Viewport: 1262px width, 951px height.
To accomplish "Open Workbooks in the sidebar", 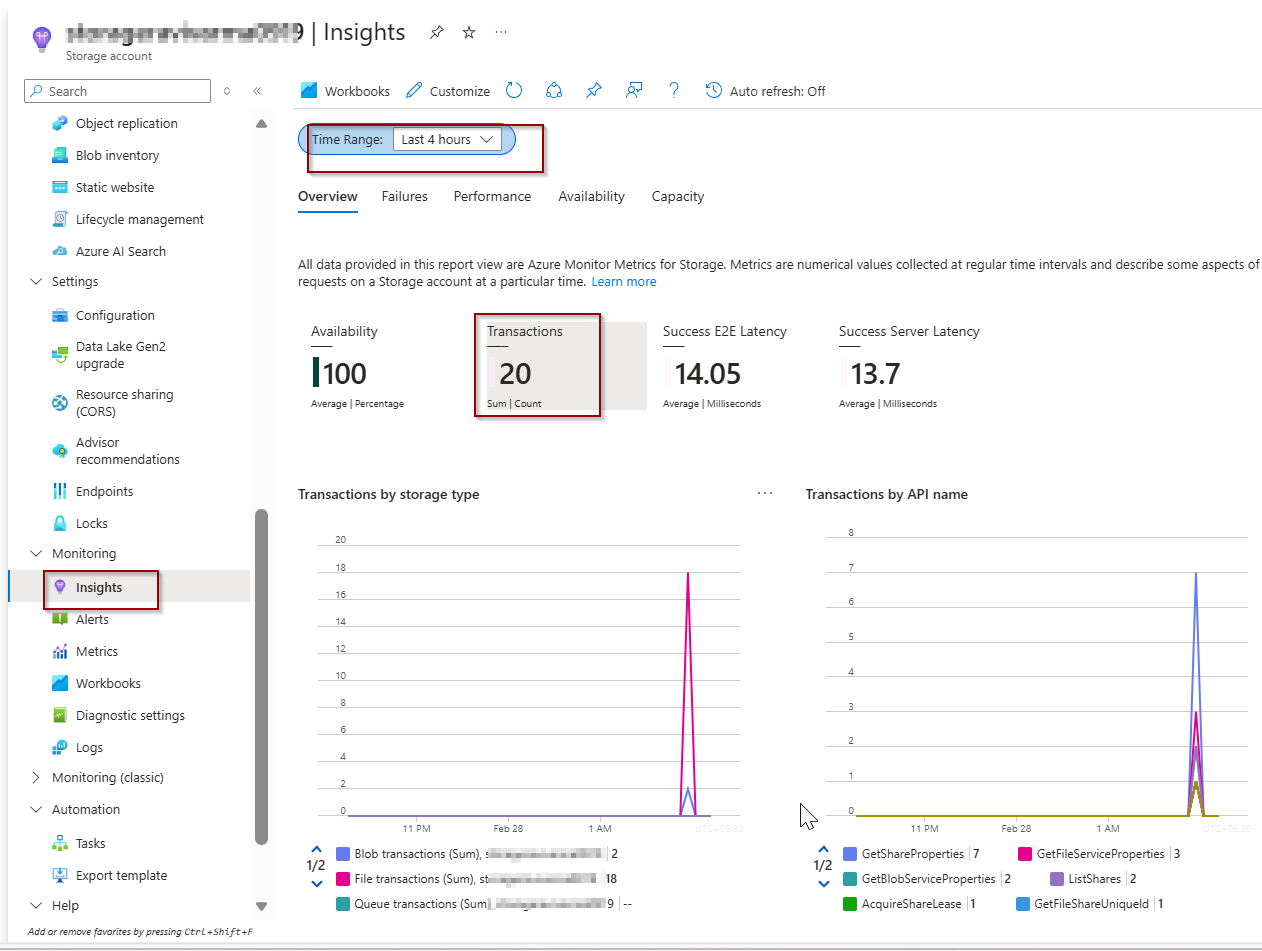I will [108, 684].
